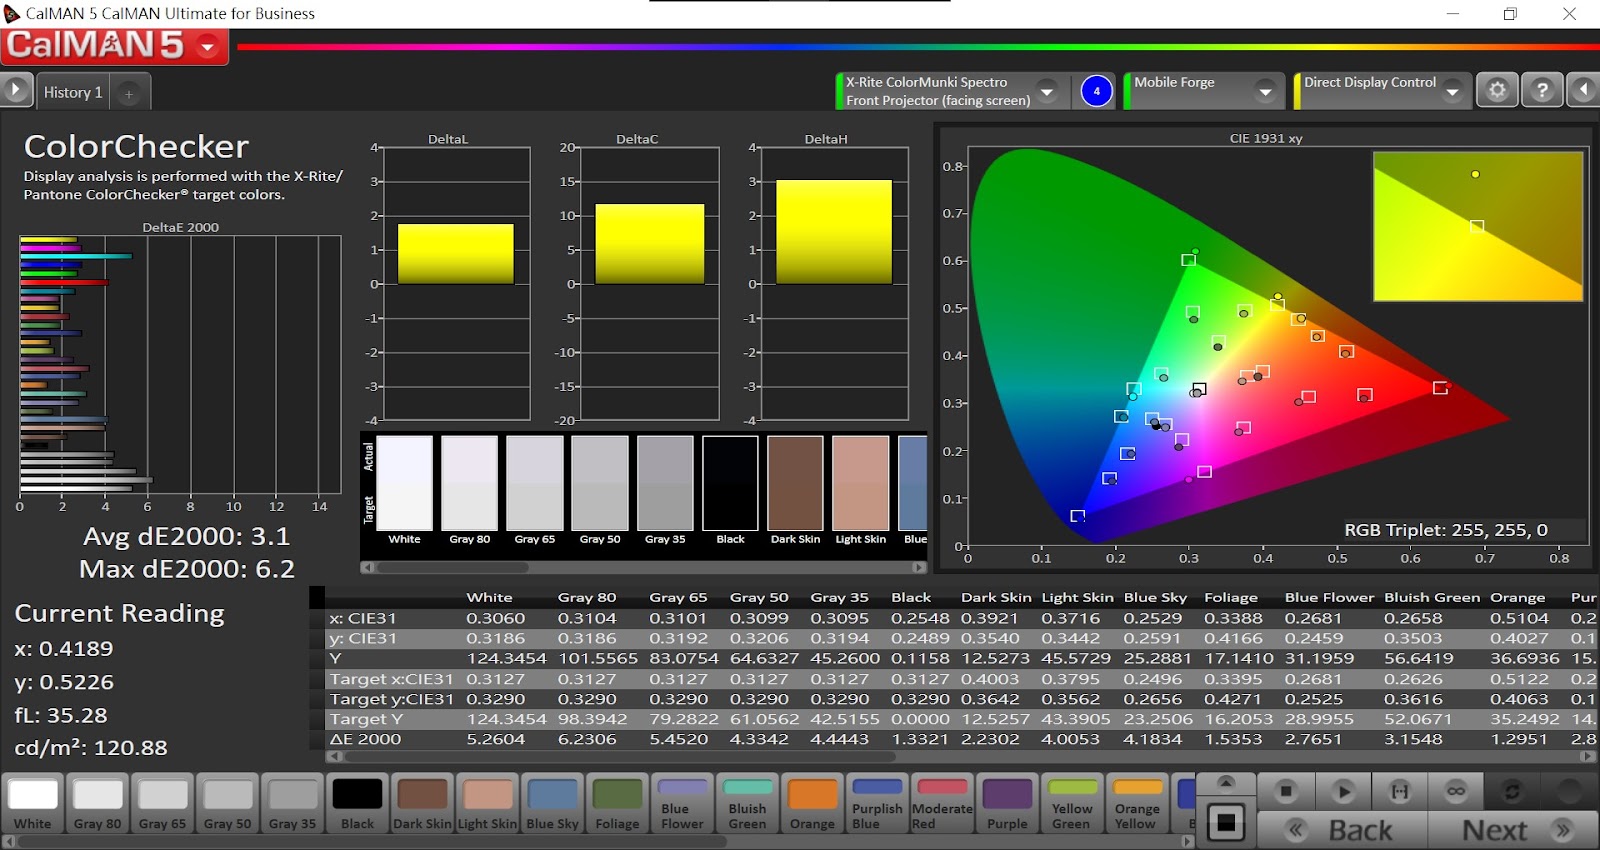Image resolution: width=1600 pixels, height=850 pixels.
Task: Click the White column header in table
Action: [489, 597]
